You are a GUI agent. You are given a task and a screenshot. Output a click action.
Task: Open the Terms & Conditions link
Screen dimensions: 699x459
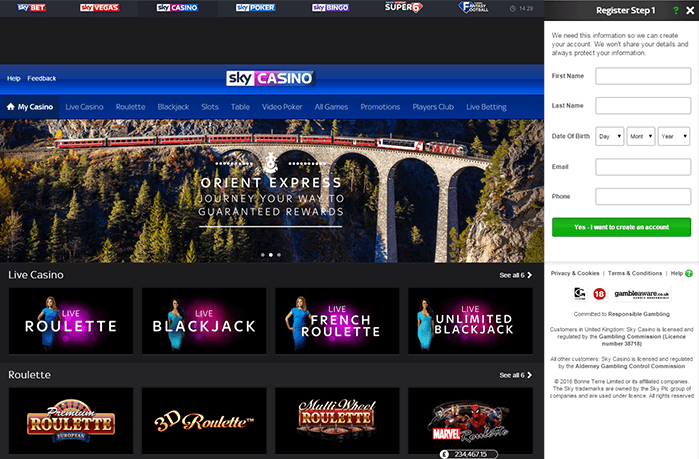635,273
